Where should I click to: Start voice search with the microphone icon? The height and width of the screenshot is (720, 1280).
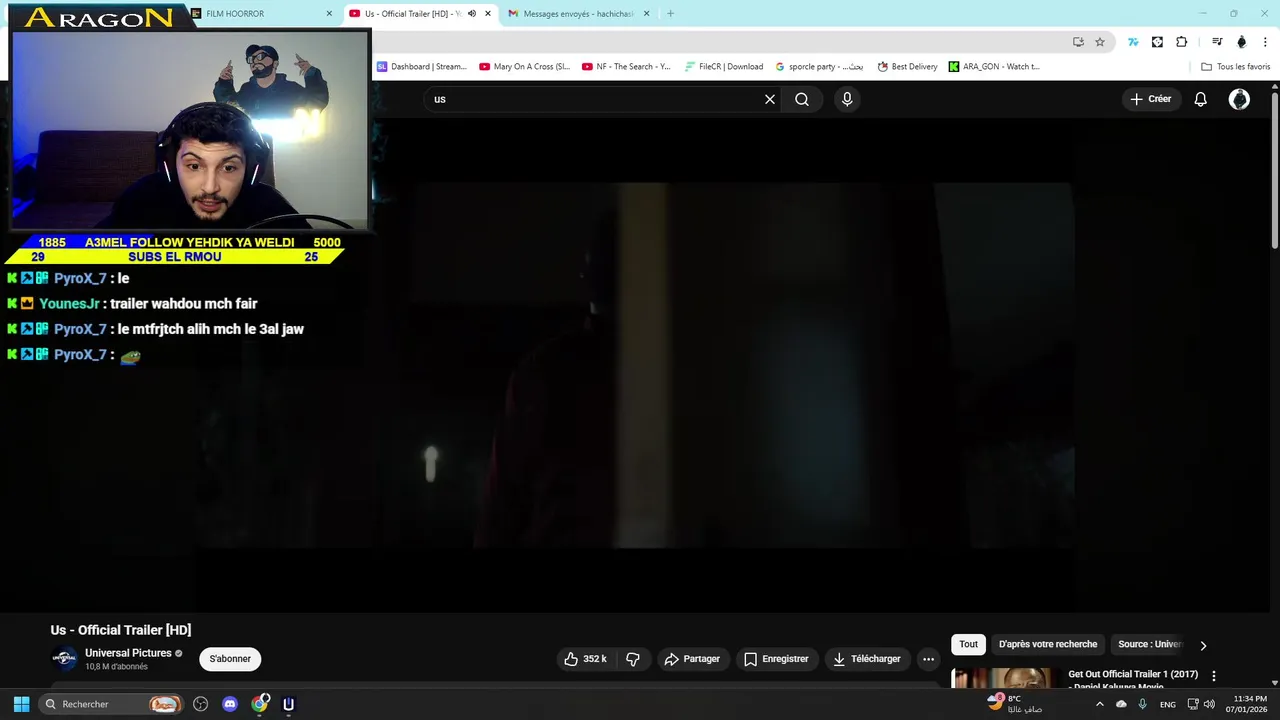pyautogui.click(x=847, y=99)
